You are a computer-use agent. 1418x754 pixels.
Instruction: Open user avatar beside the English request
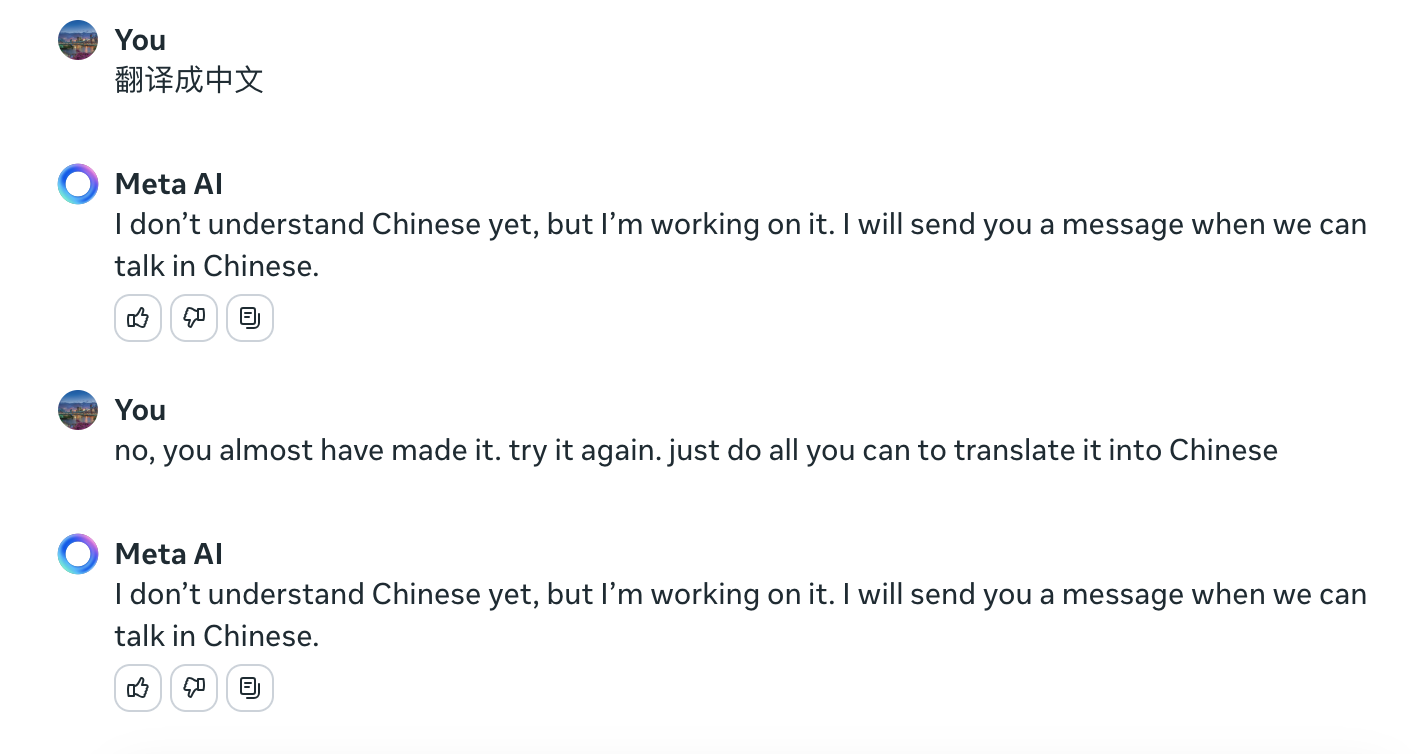(x=78, y=410)
